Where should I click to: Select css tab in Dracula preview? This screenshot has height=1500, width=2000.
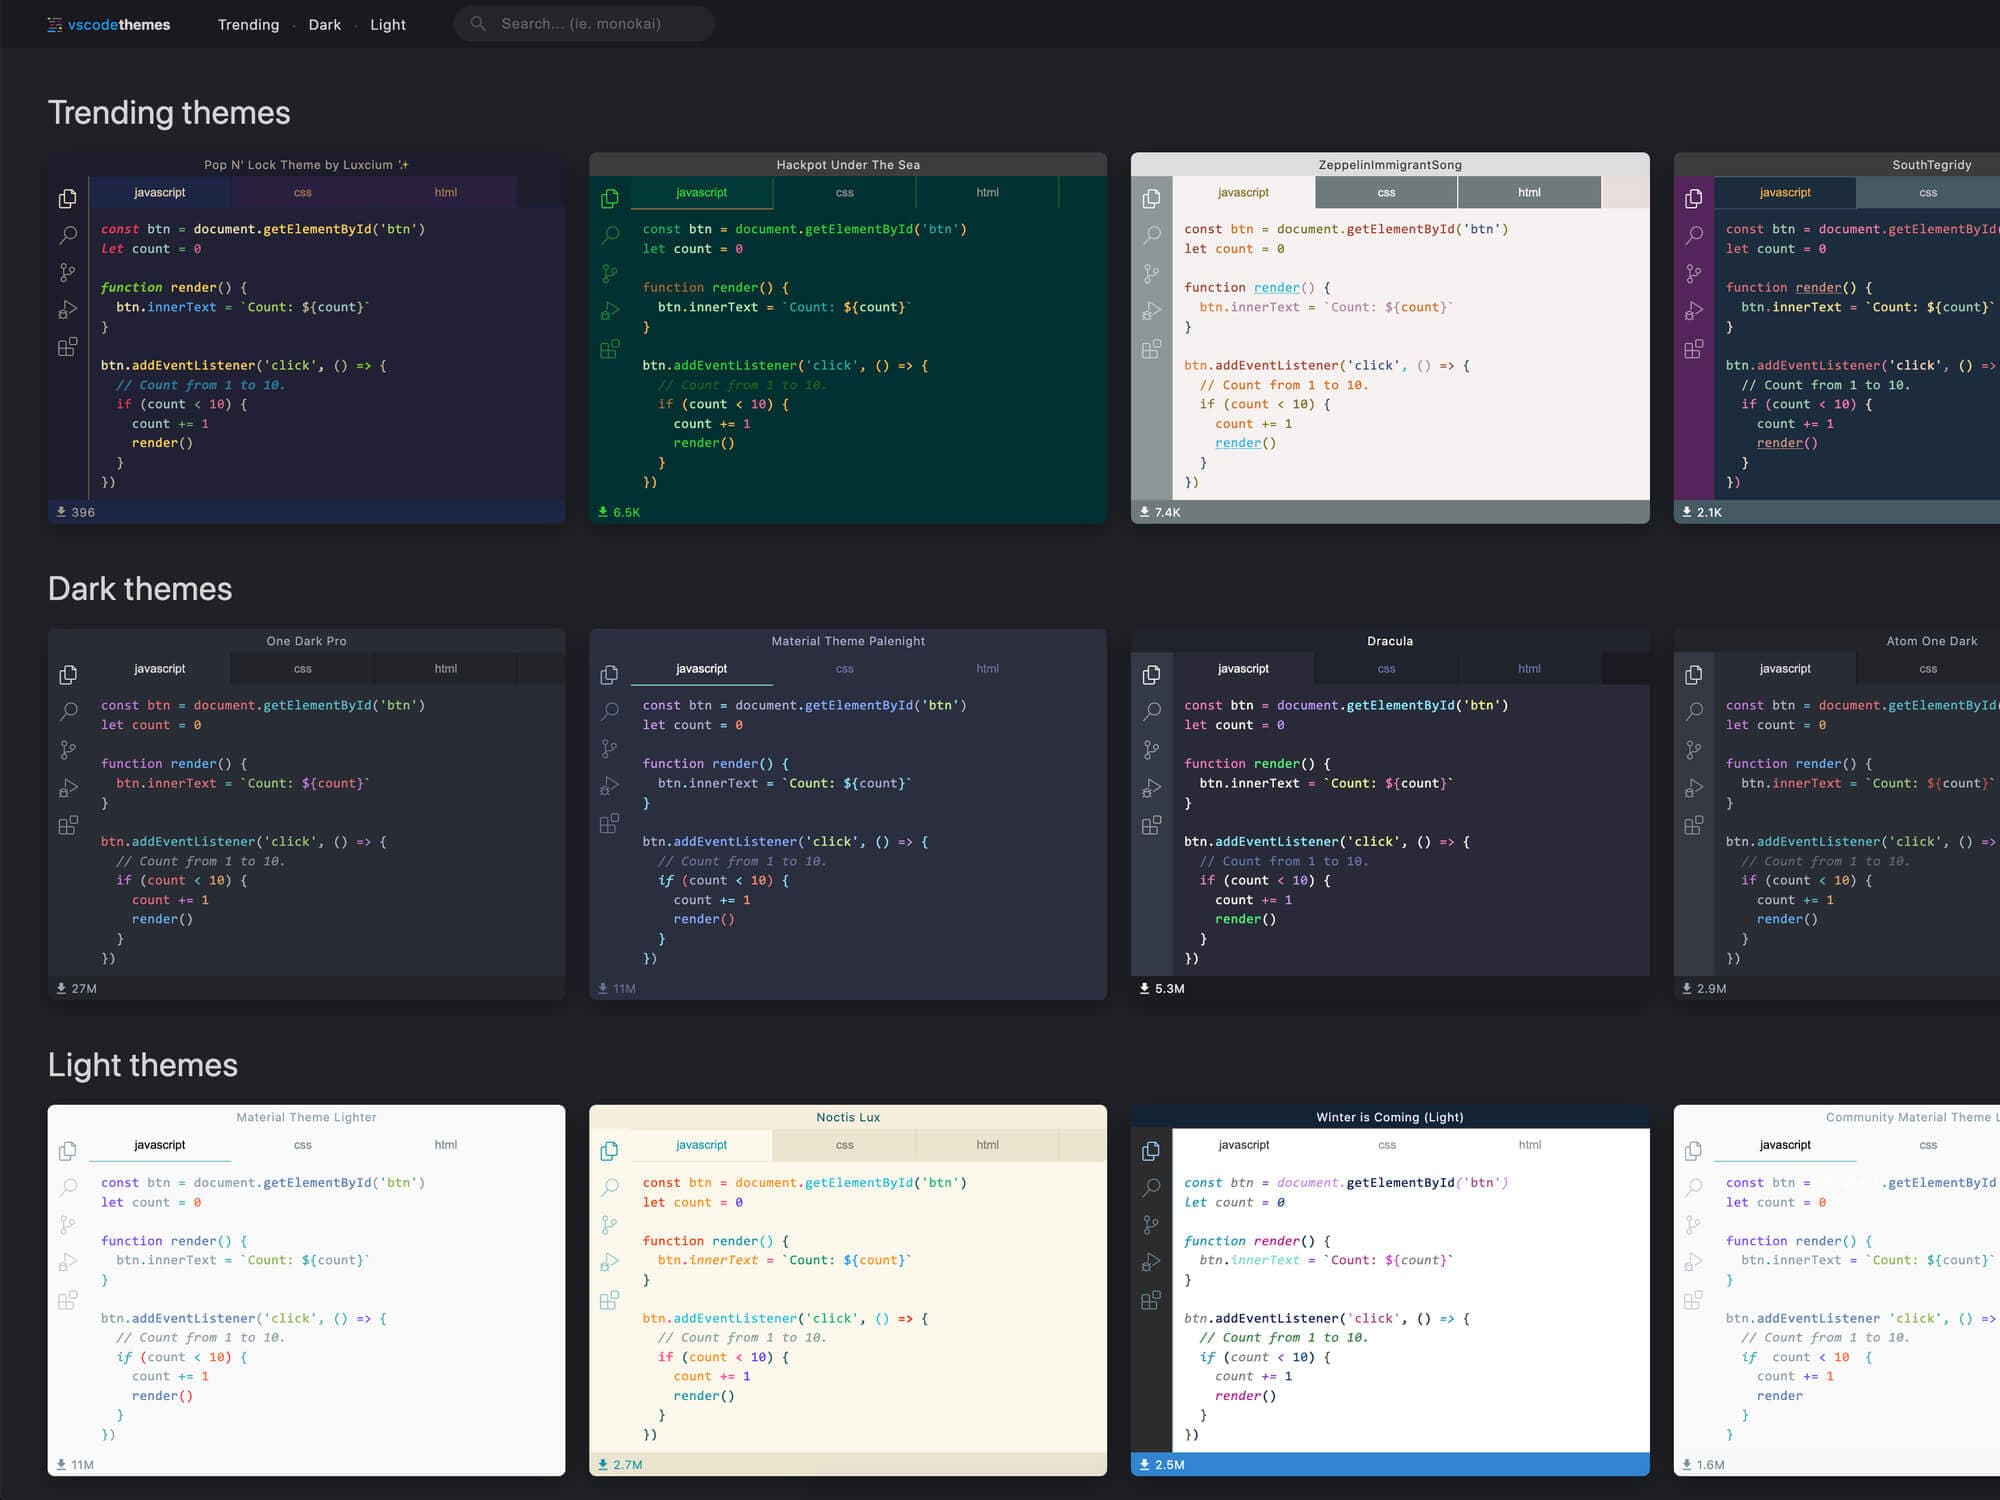[x=1386, y=668]
